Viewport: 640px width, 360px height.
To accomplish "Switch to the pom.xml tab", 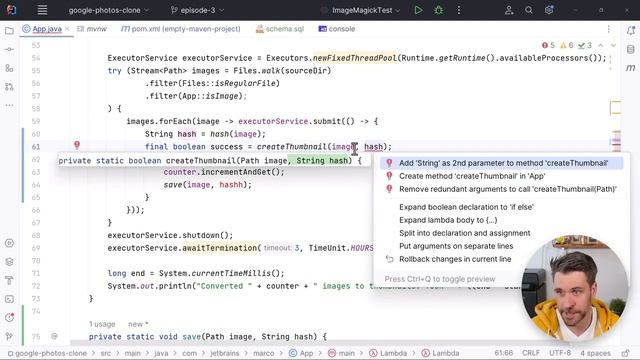I will [181, 29].
